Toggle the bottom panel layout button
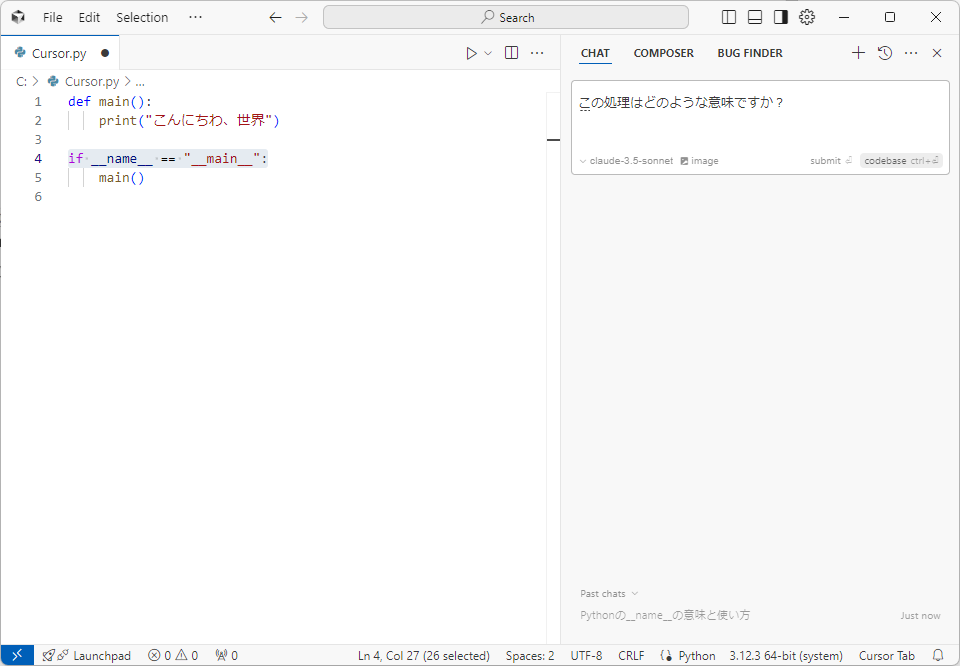 point(755,17)
